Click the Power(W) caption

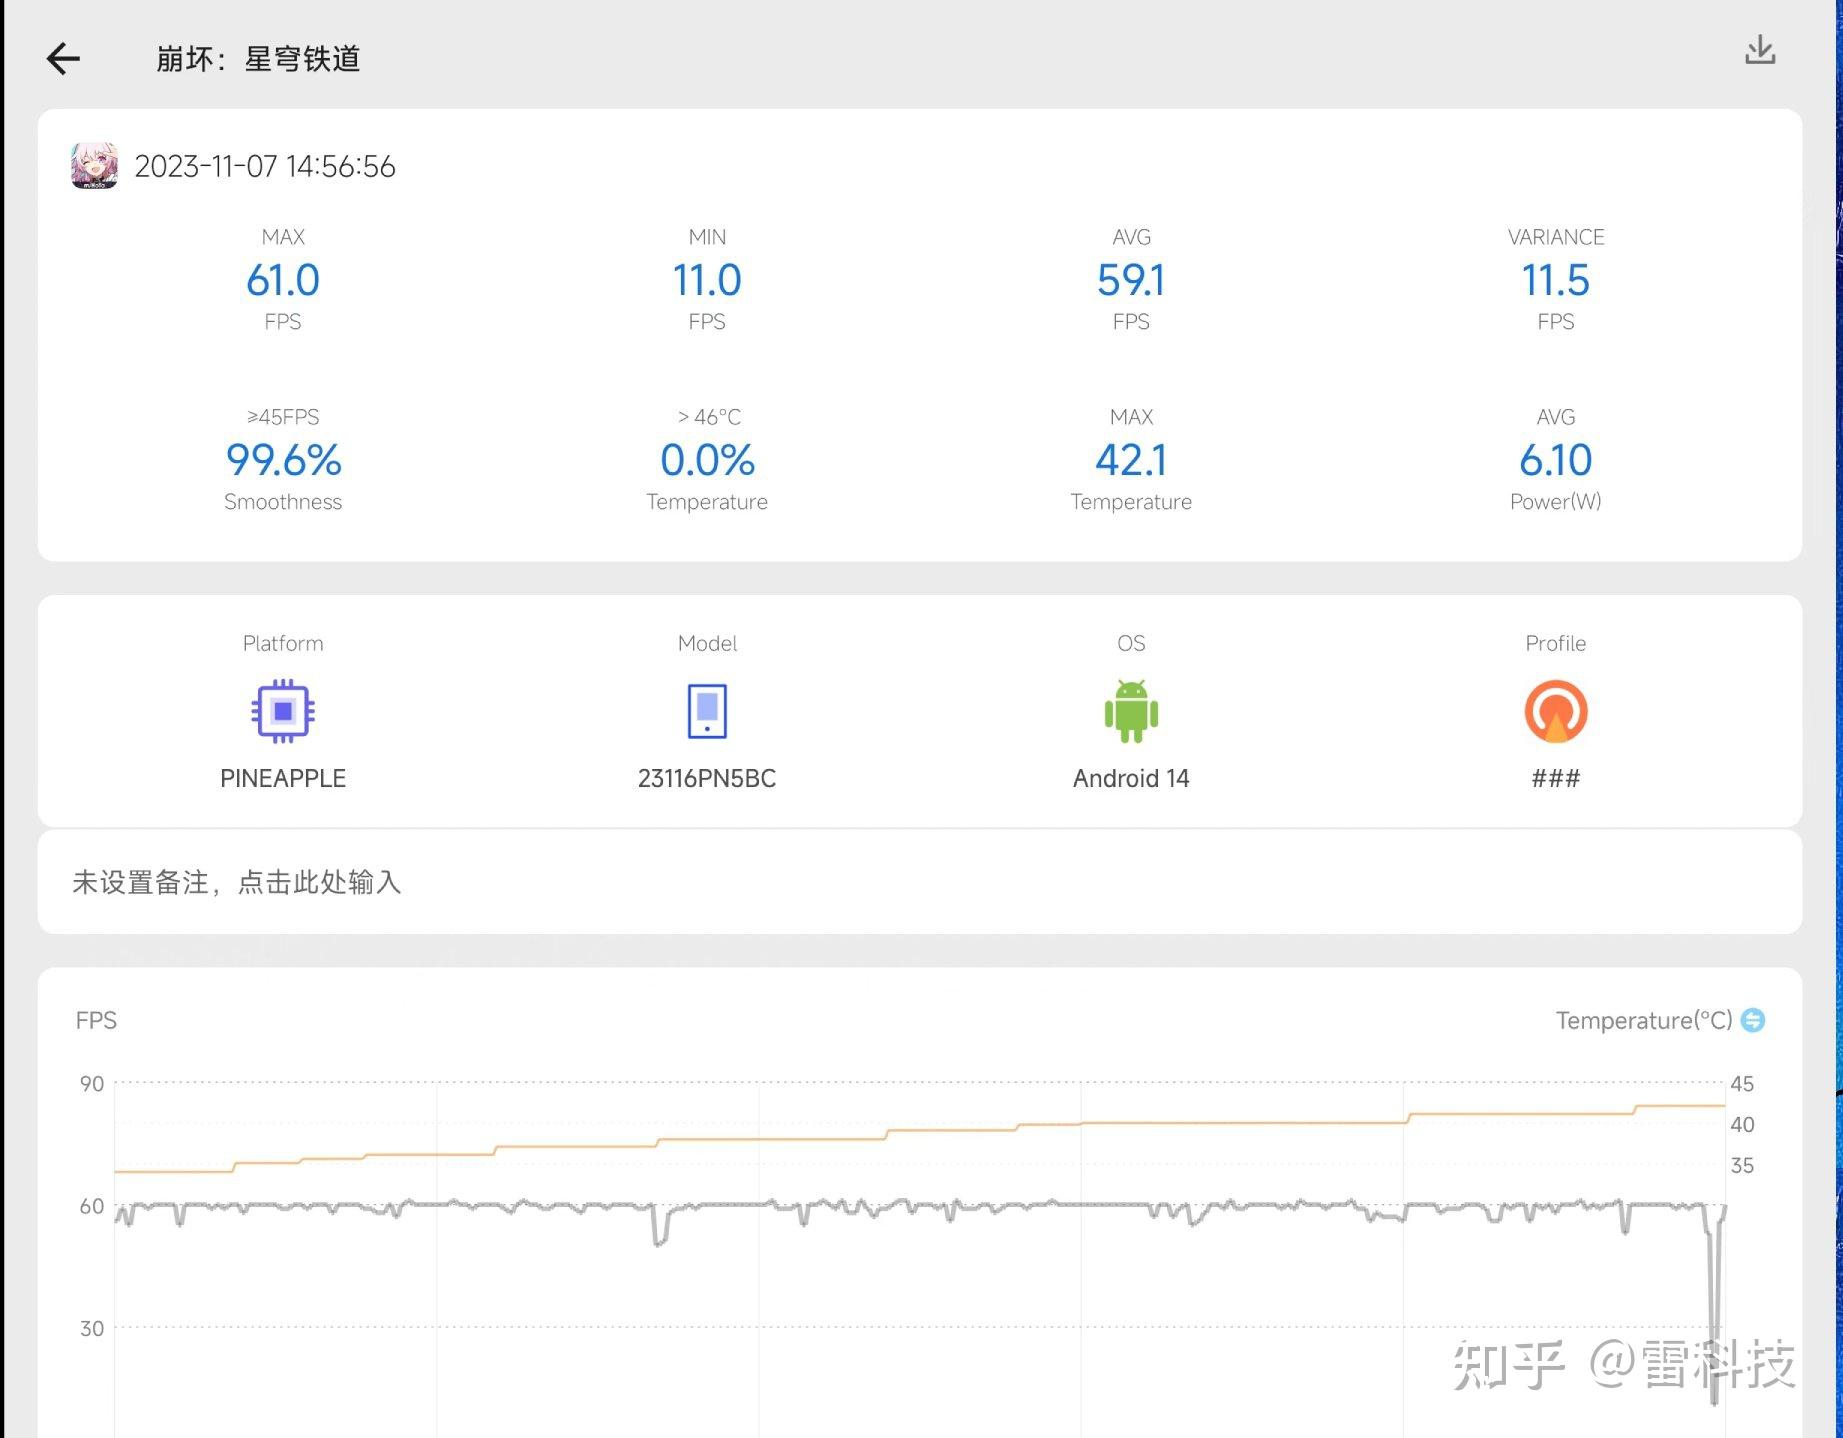(1556, 502)
